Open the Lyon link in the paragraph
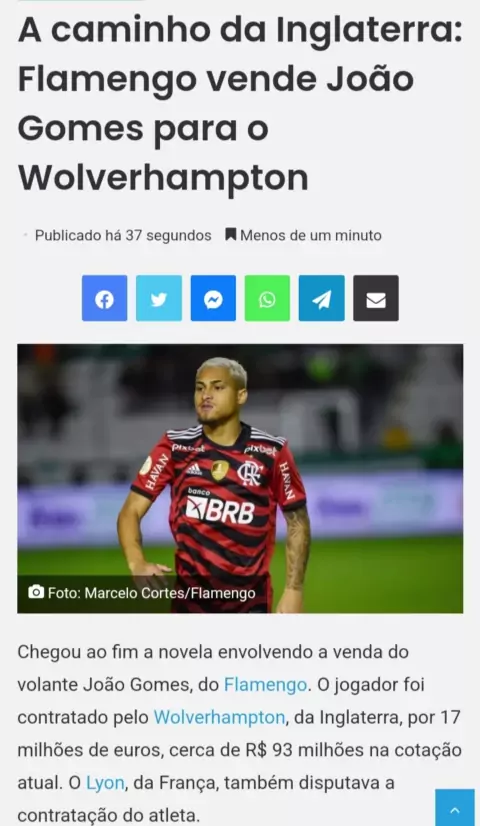 pyautogui.click(x=105, y=783)
